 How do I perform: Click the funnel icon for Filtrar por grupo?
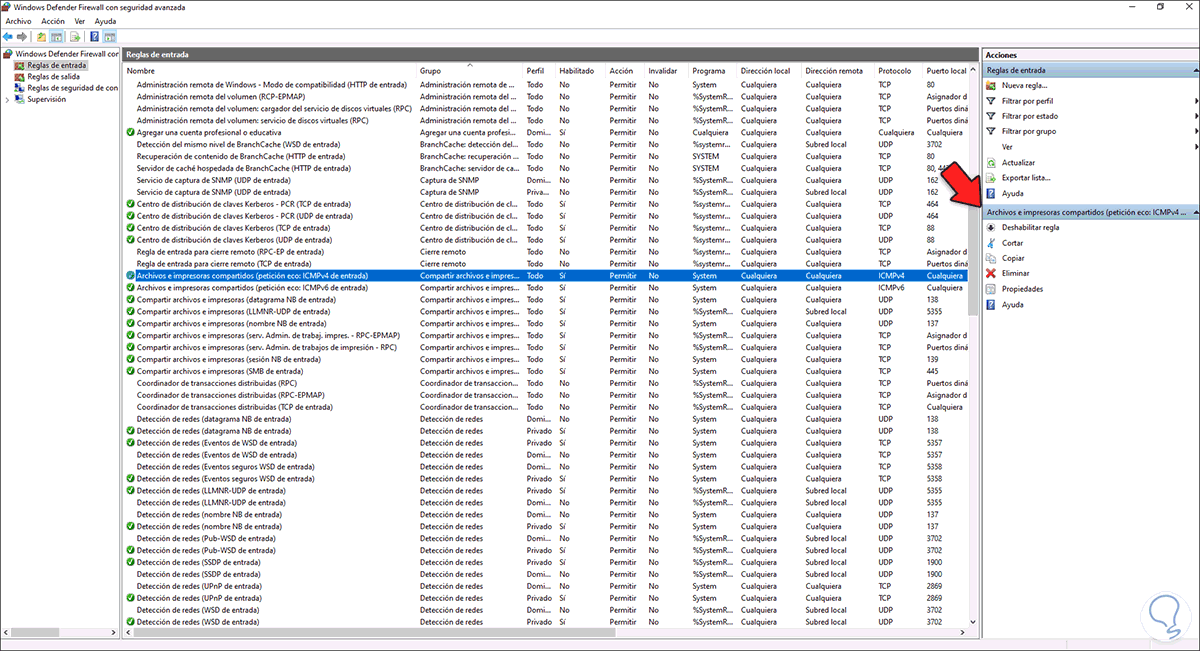tap(991, 131)
